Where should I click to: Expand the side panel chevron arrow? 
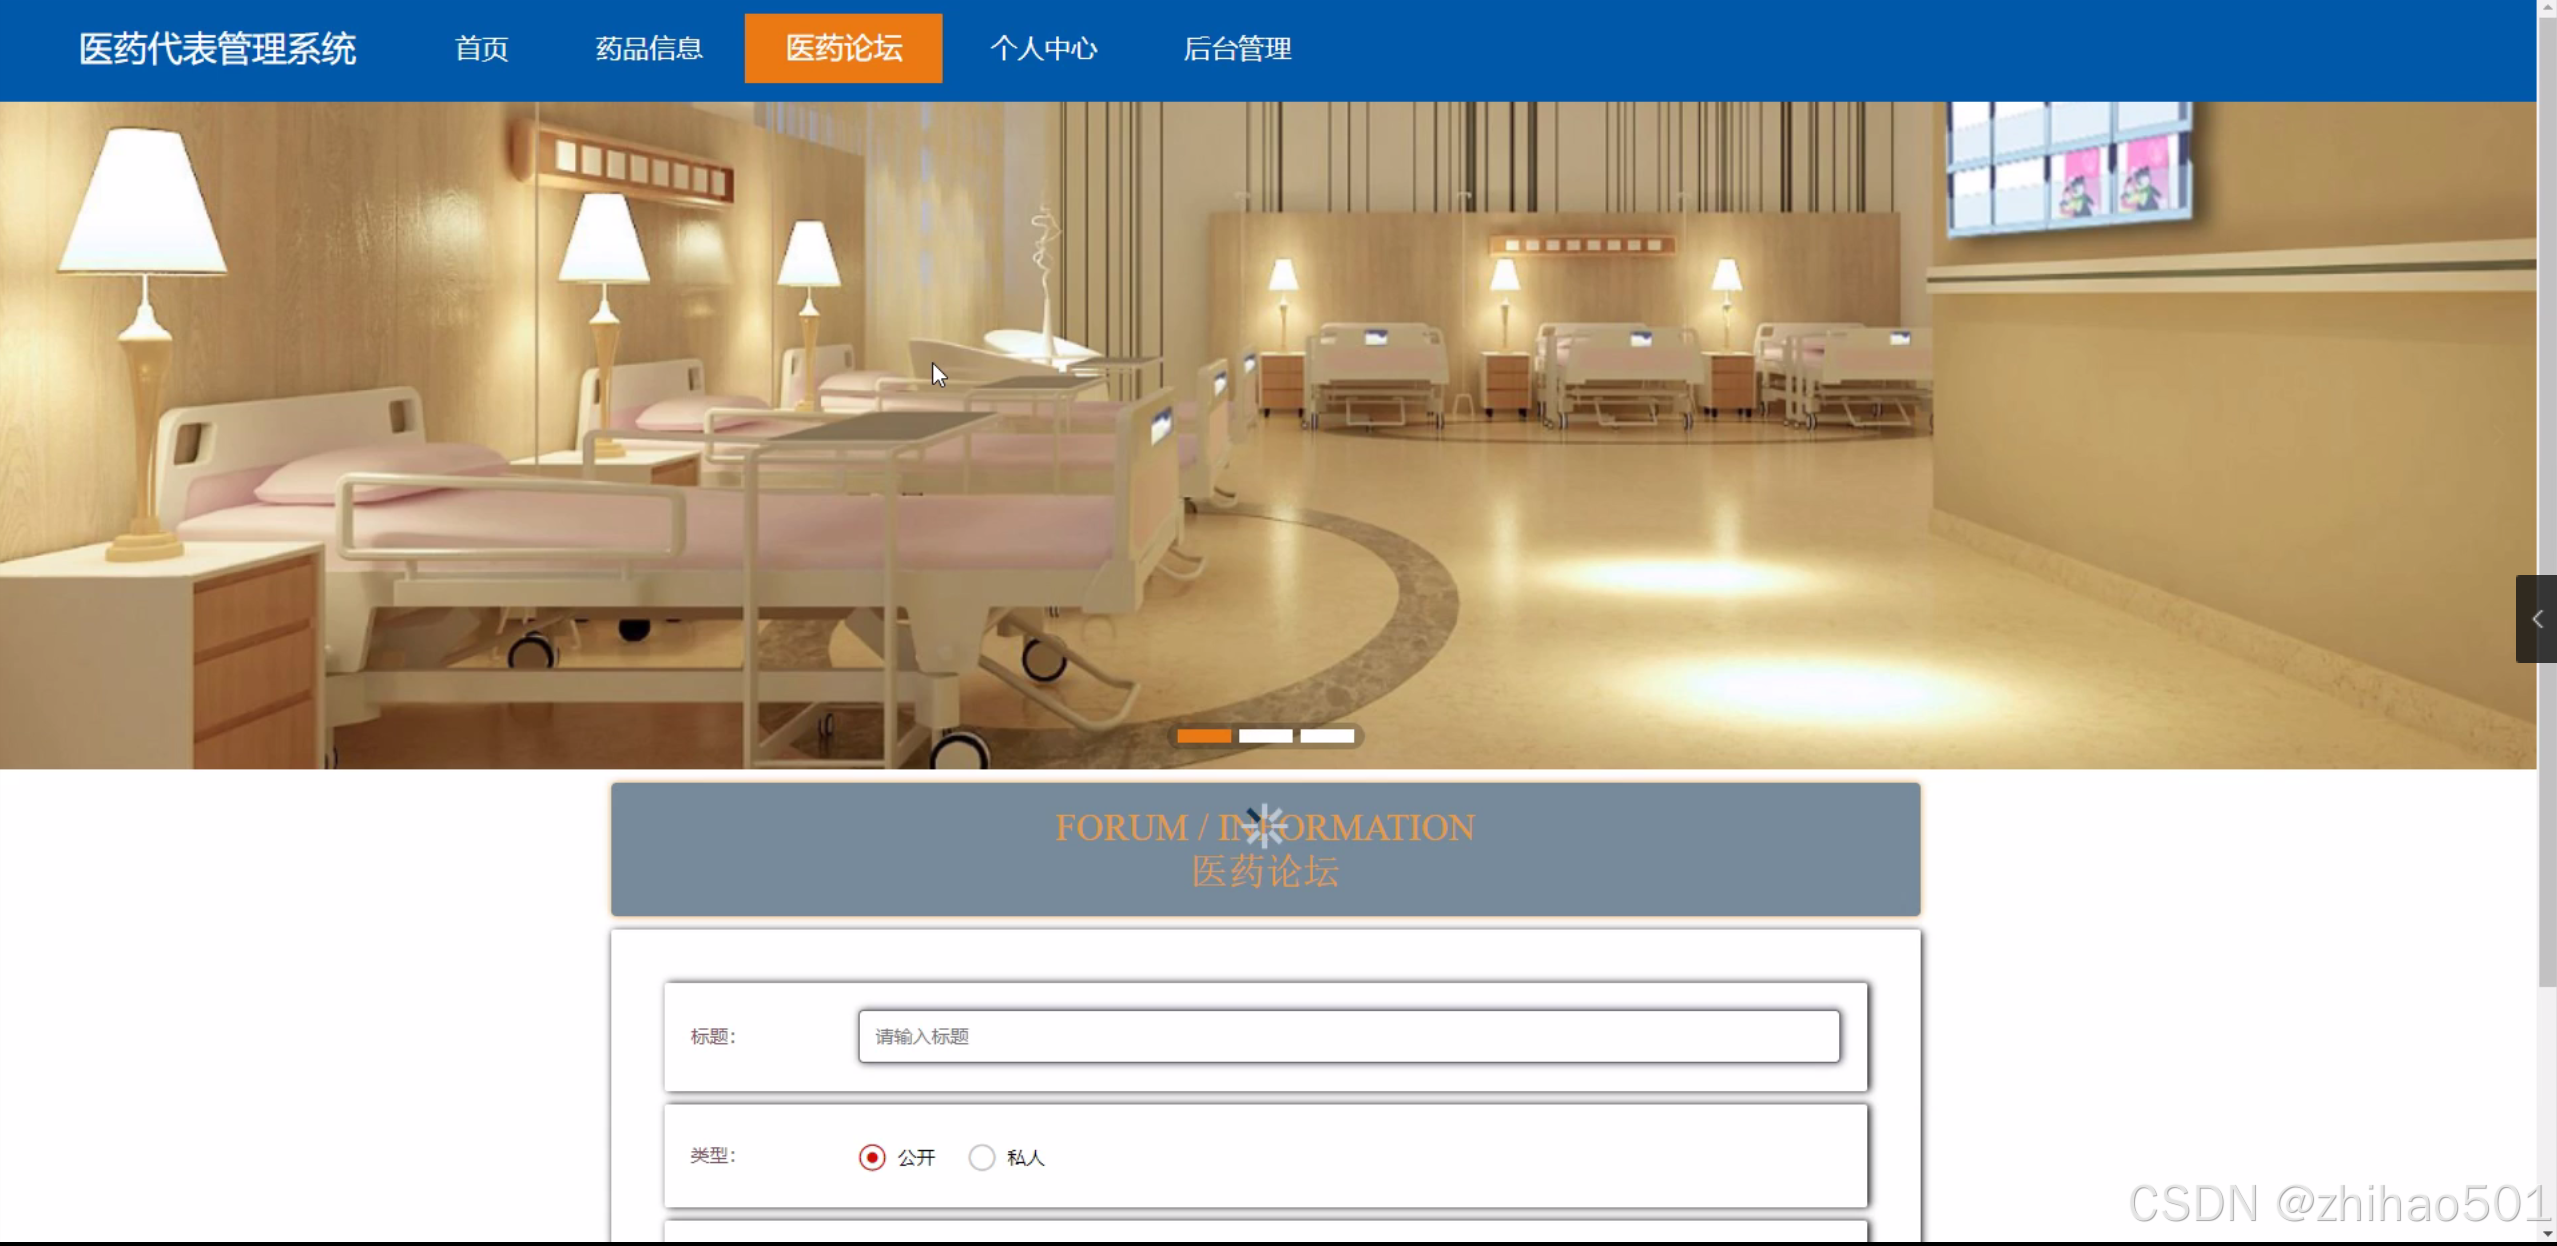(x=2536, y=619)
